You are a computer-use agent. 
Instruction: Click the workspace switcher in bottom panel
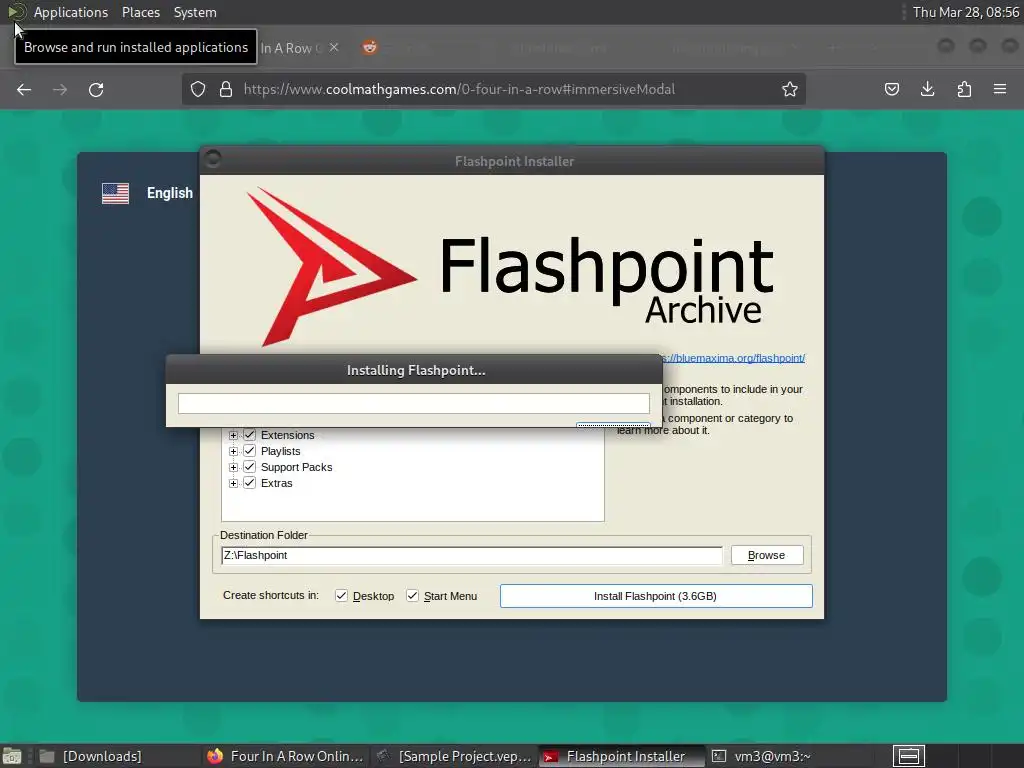(x=909, y=756)
